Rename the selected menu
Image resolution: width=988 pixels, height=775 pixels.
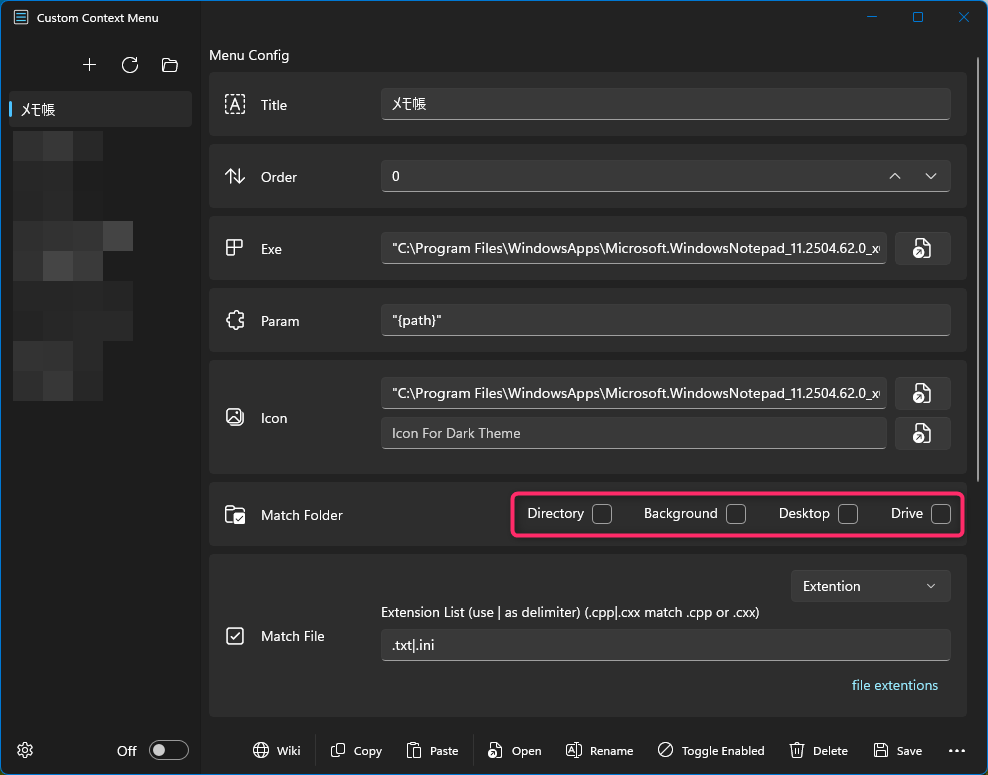point(599,750)
